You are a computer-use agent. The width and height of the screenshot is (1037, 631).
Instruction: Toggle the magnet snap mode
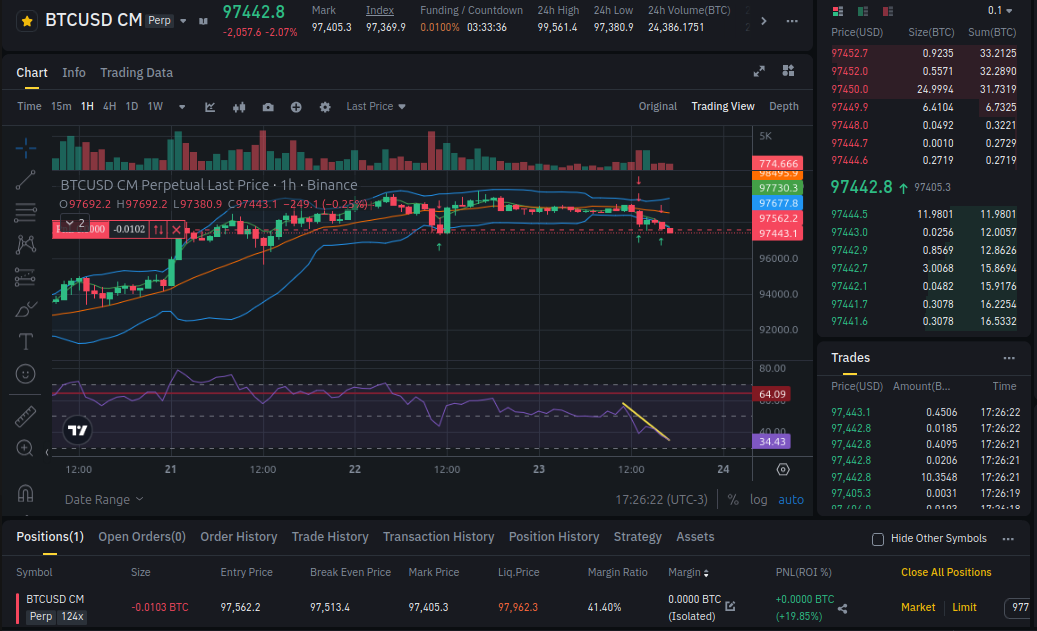tap(25, 493)
